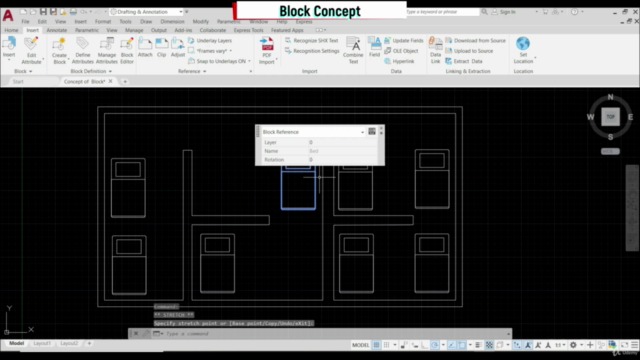Start PDF Import
Viewport: 640px width, 360px height.
(267, 51)
